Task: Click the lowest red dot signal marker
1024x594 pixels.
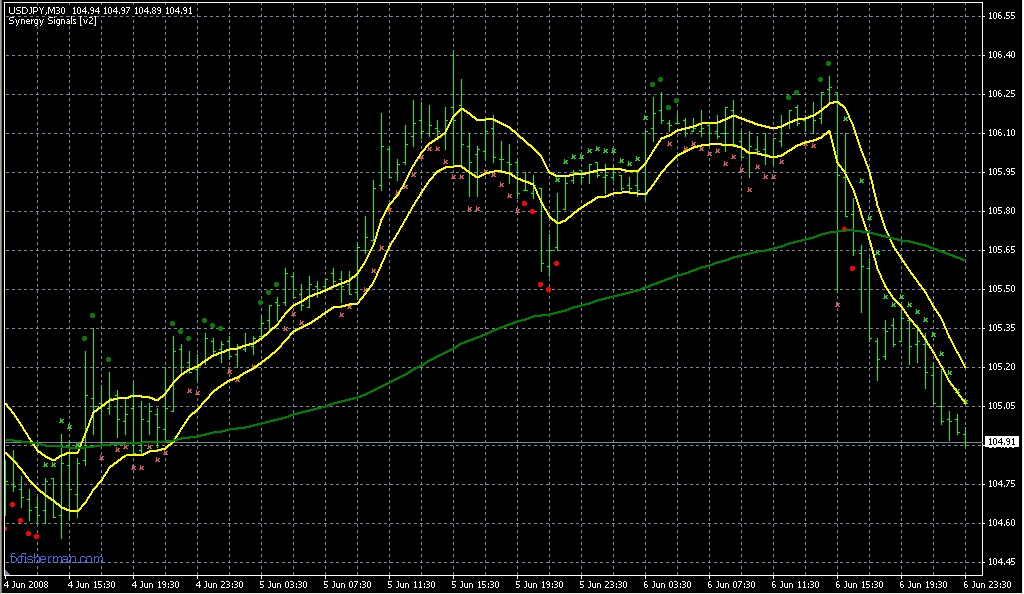Action: [x=37, y=536]
